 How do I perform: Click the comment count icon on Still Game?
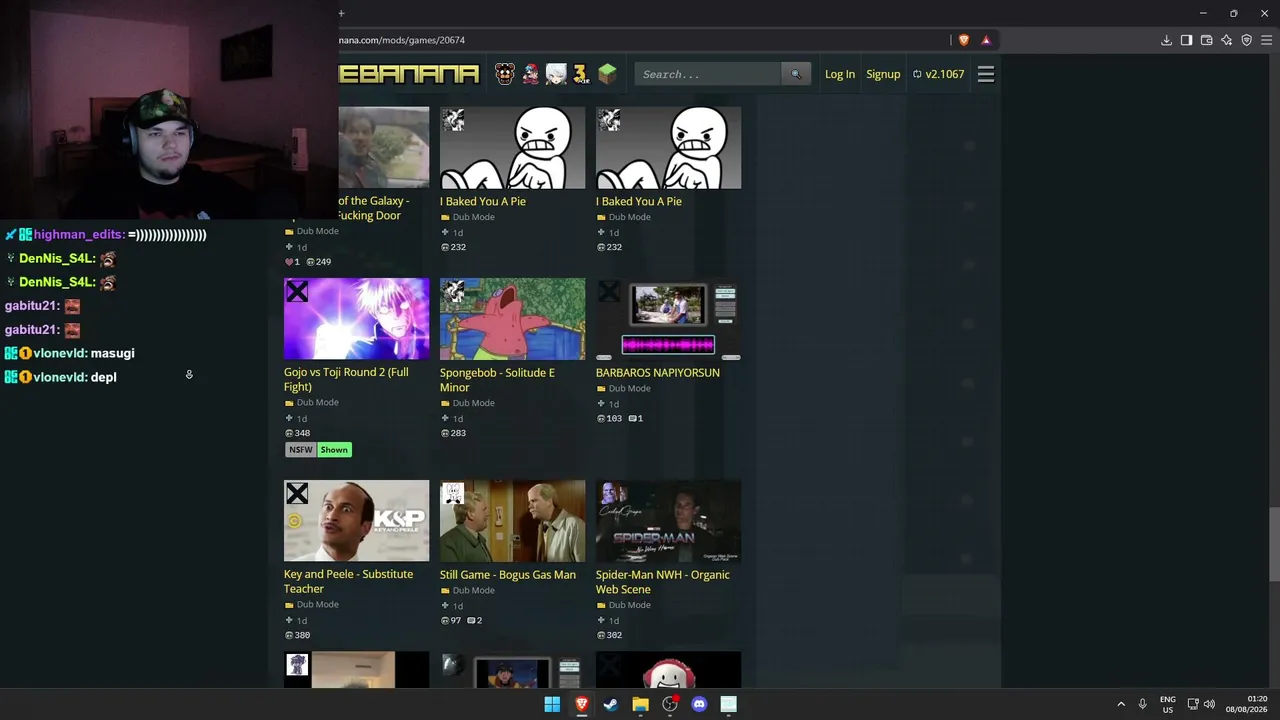tap(471, 621)
